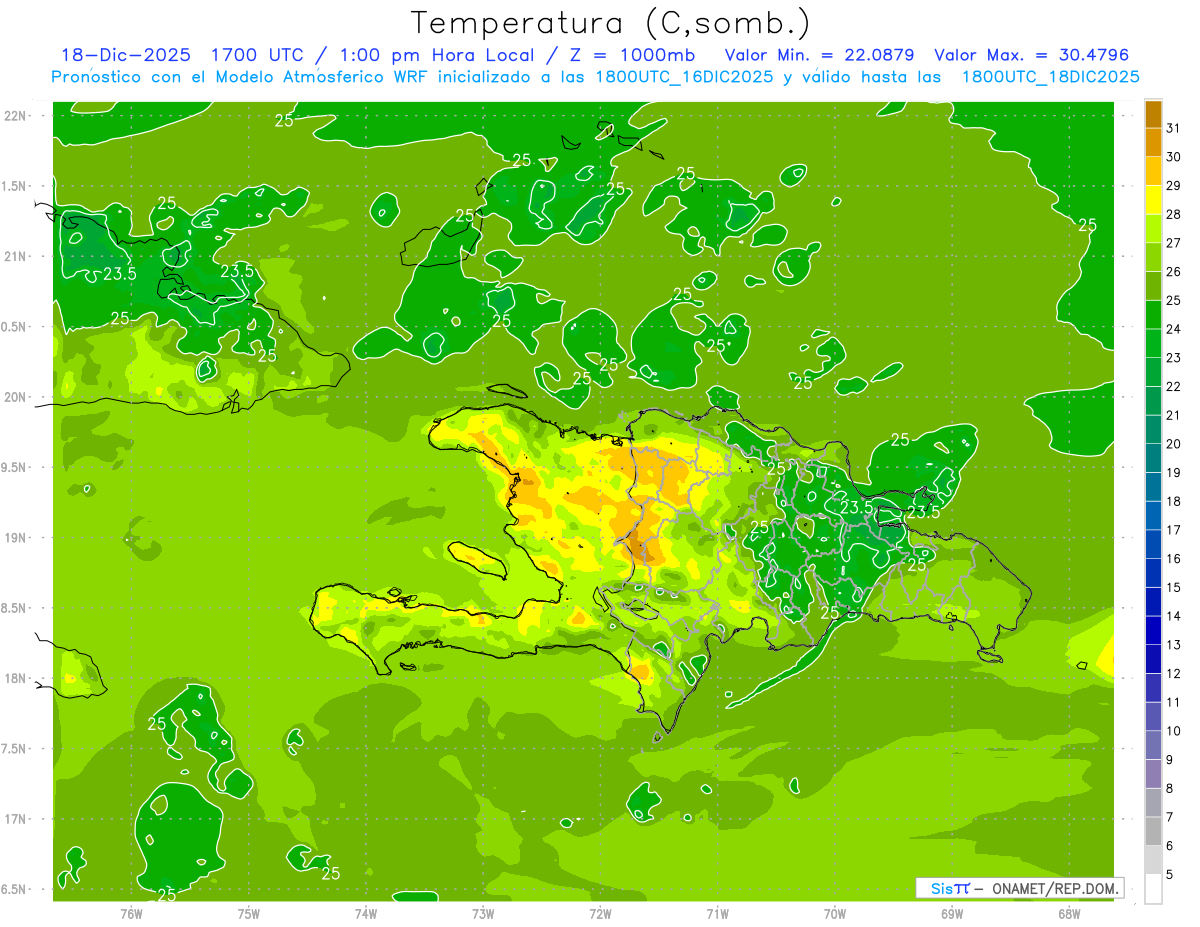Click the '68W' longitude axis label
This screenshot has width=1200, height=927.
(x=1068, y=914)
